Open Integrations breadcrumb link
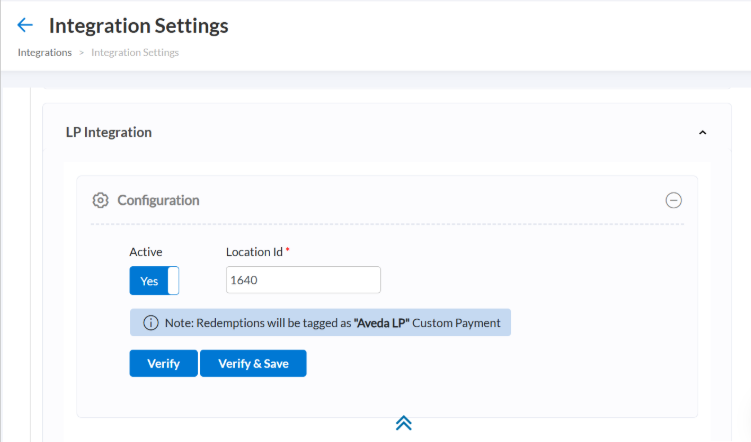The image size is (751, 442). point(44,53)
